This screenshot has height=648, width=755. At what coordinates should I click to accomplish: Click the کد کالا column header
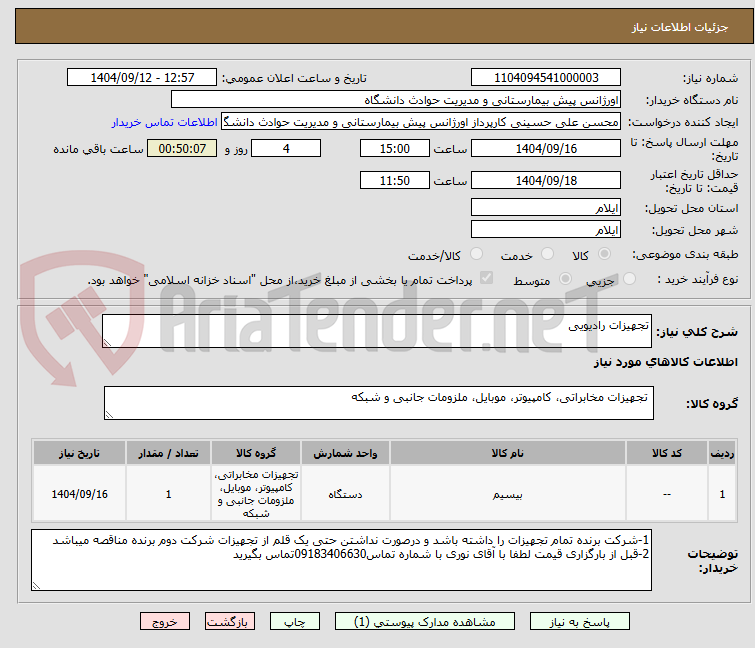click(x=667, y=453)
